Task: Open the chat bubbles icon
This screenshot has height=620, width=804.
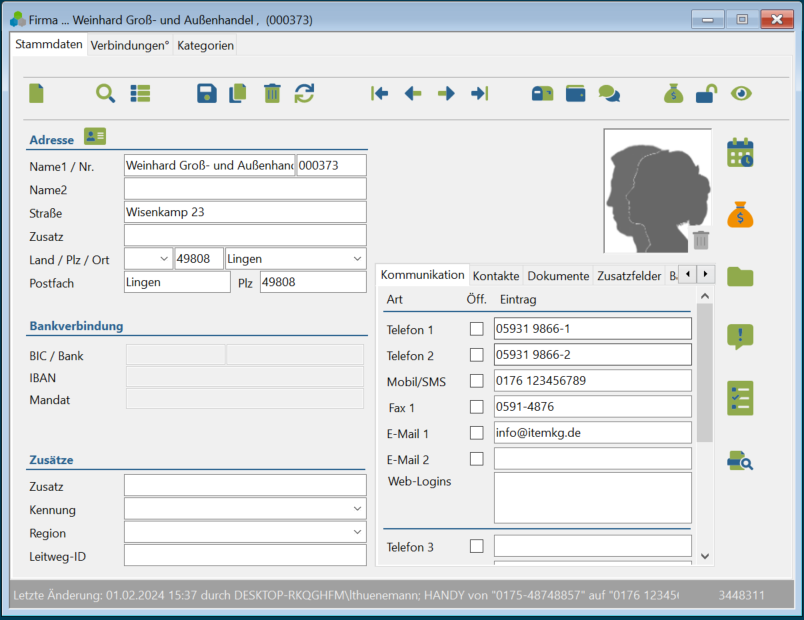Action: pos(609,94)
